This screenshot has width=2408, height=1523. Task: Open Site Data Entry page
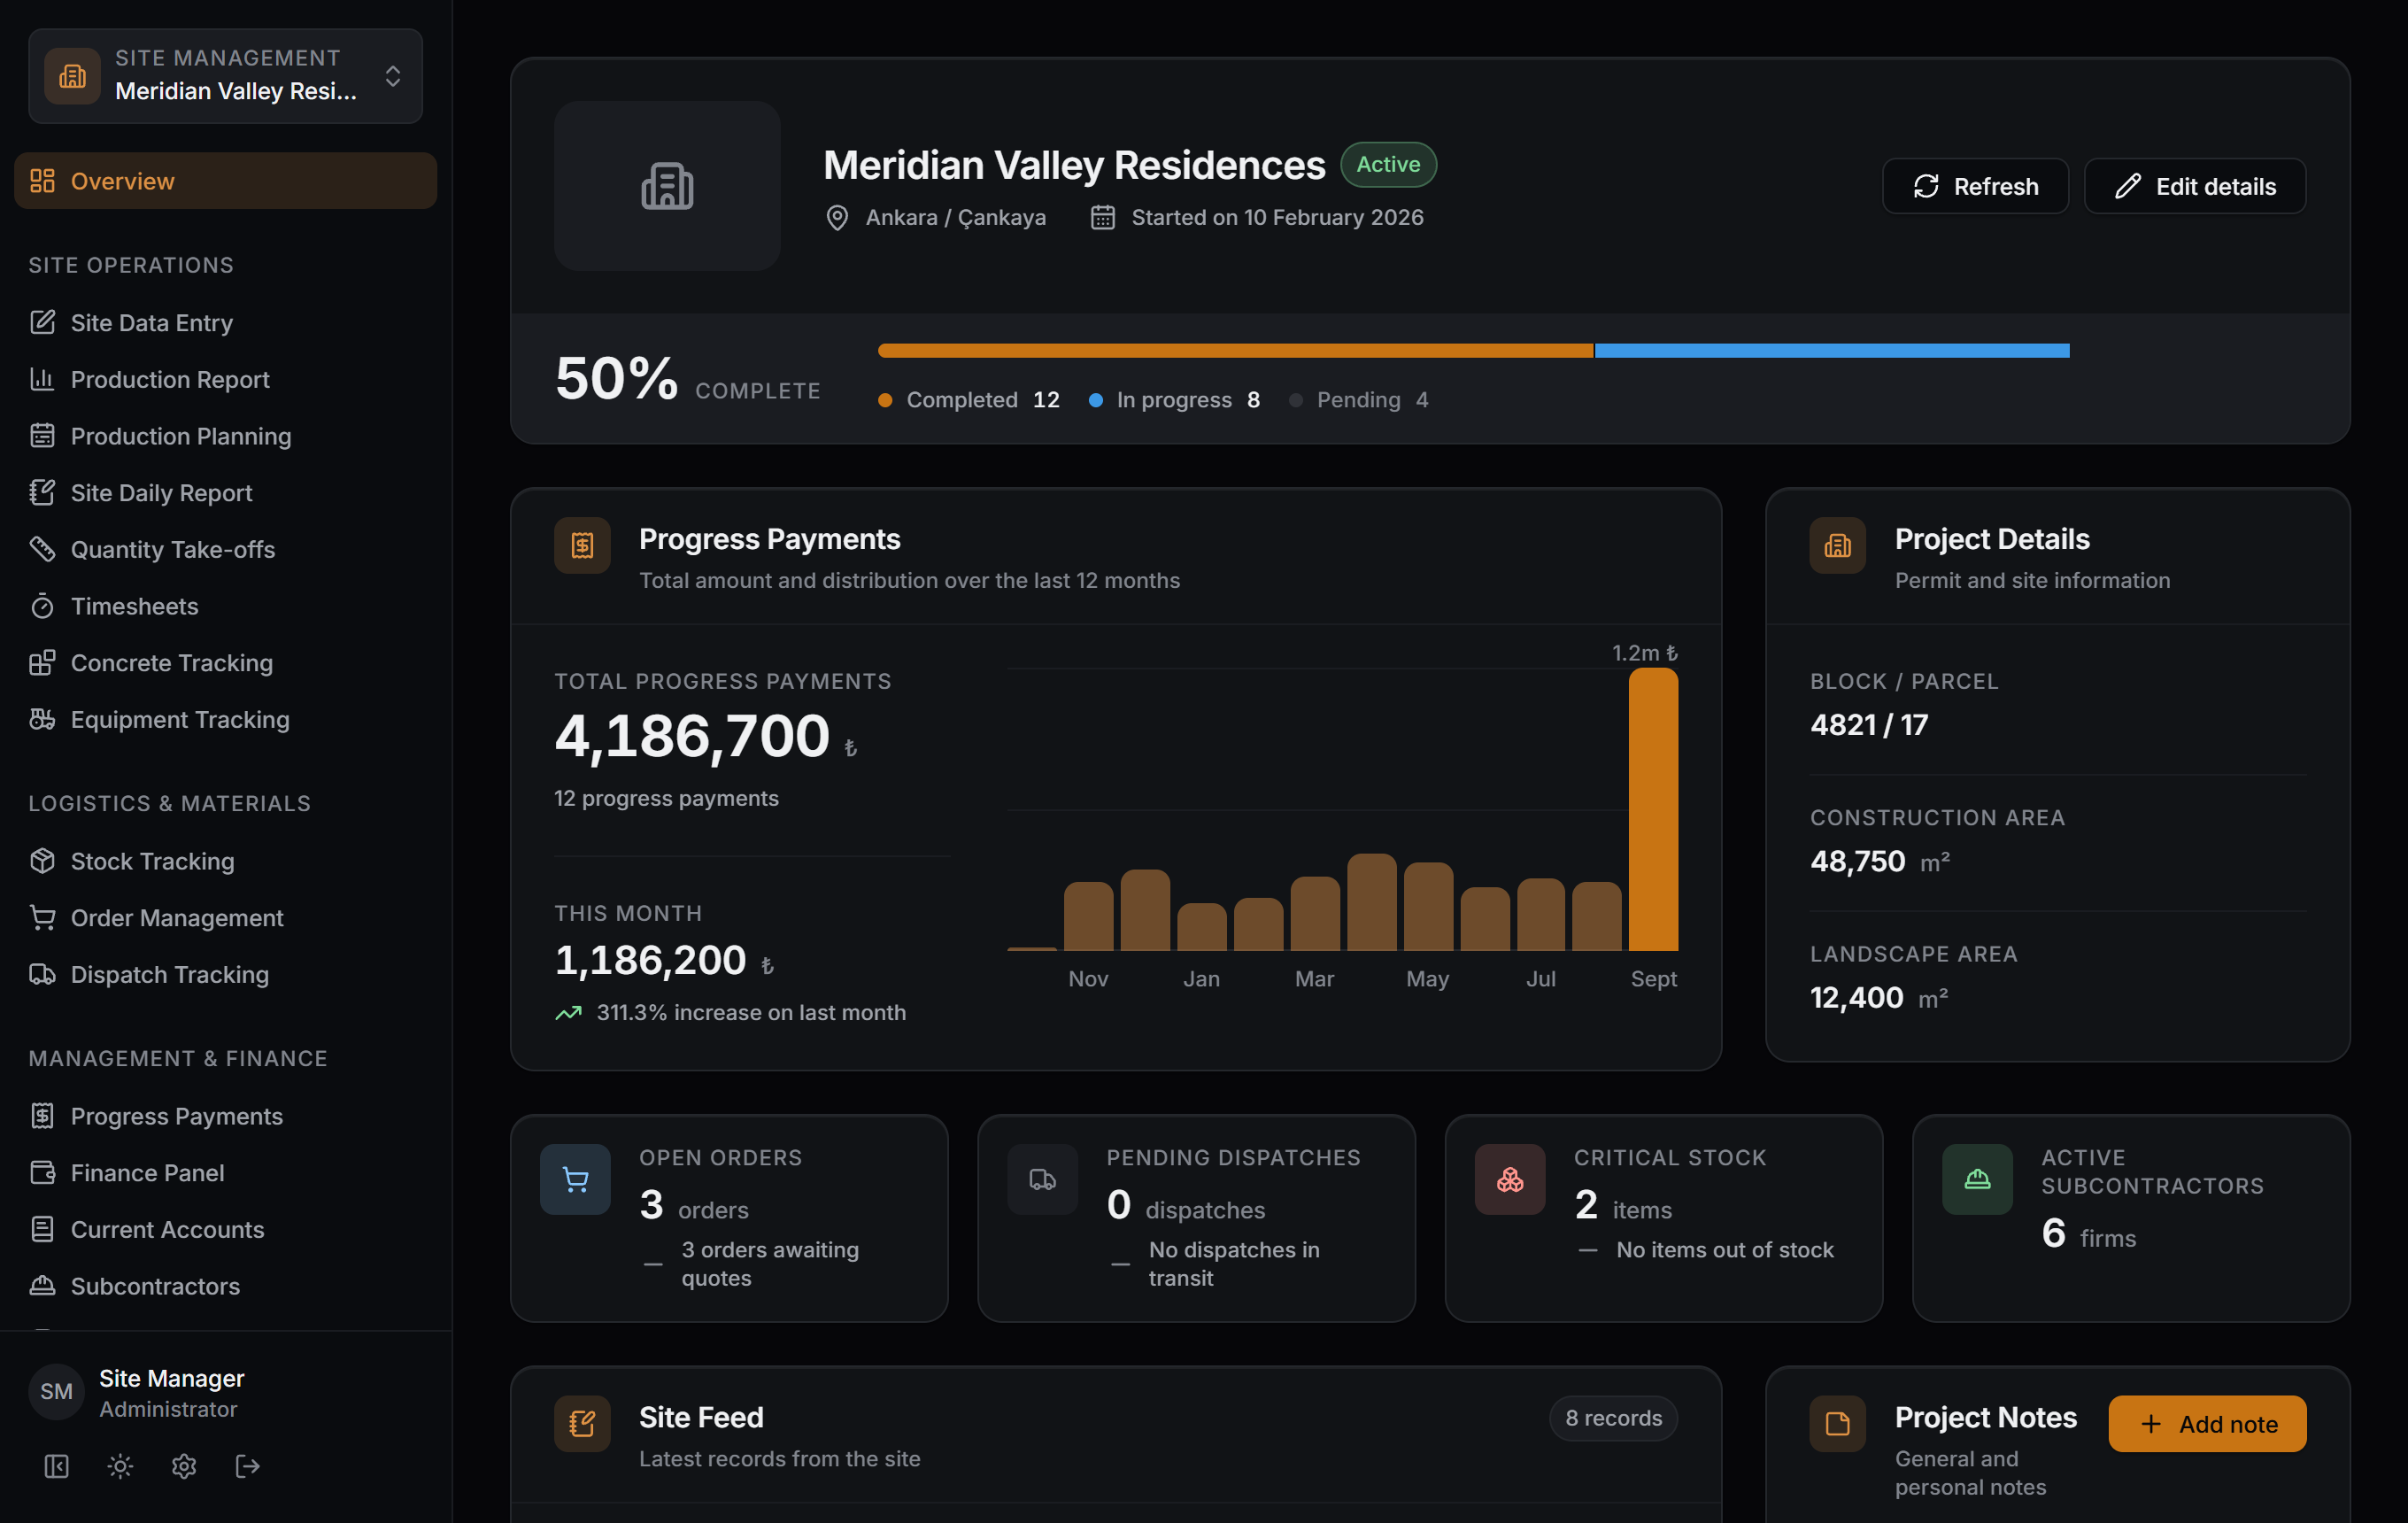[x=225, y=323]
